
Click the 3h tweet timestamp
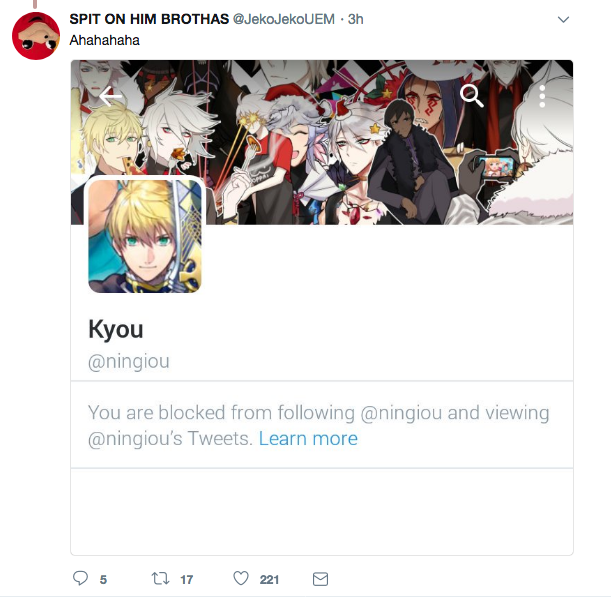355,19
